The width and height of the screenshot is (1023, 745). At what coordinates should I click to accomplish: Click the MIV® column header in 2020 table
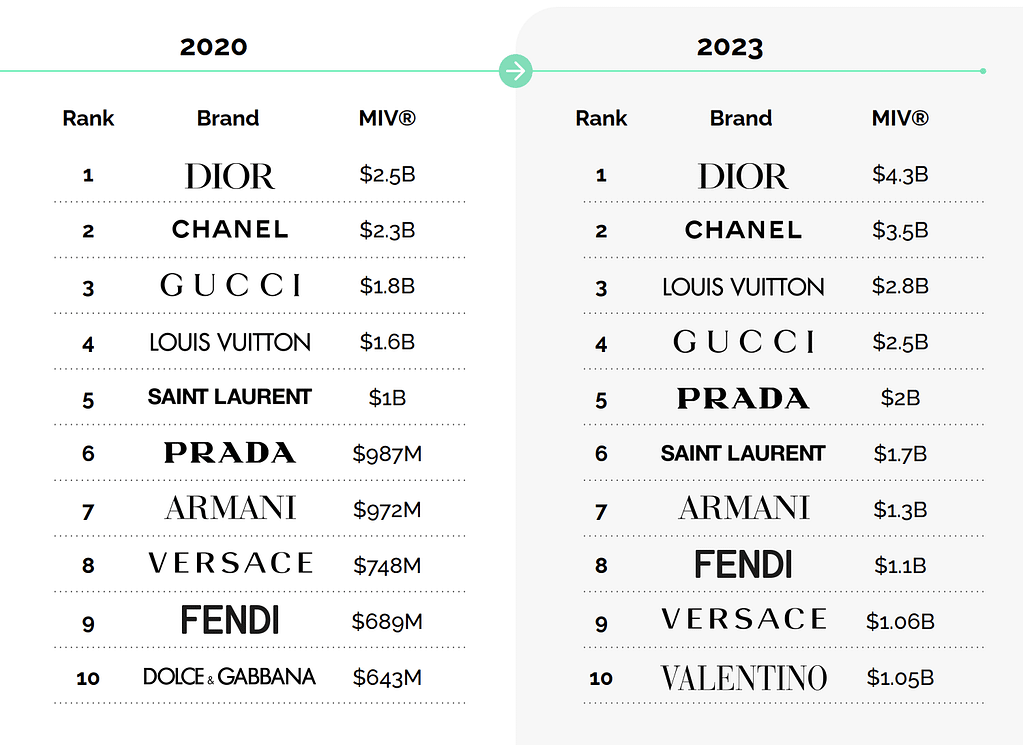tap(387, 118)
